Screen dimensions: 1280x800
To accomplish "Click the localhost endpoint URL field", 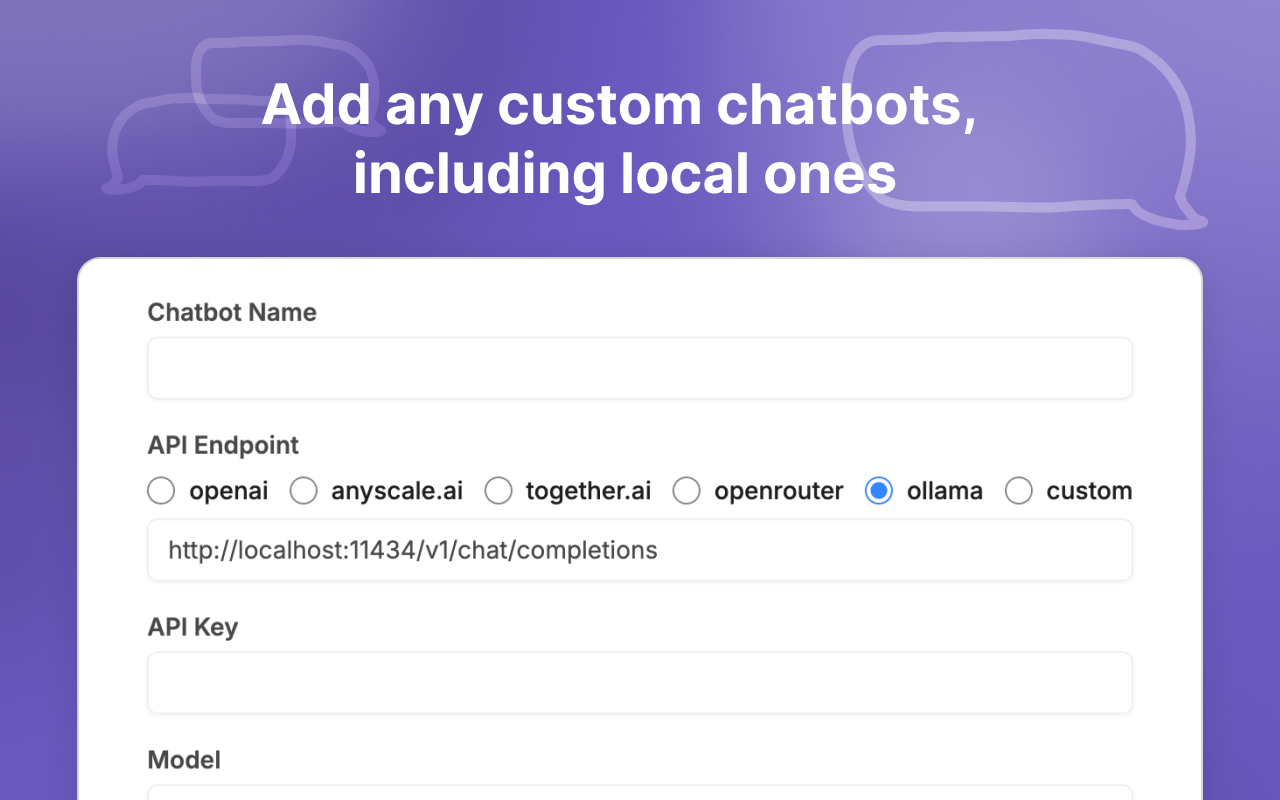I will [x=640, y=550].
